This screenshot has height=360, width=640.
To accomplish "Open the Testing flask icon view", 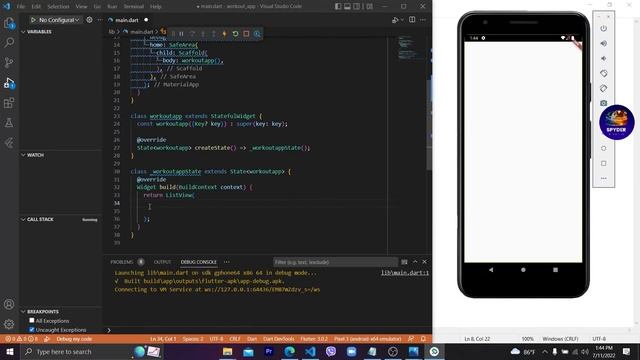I will 9,123.
